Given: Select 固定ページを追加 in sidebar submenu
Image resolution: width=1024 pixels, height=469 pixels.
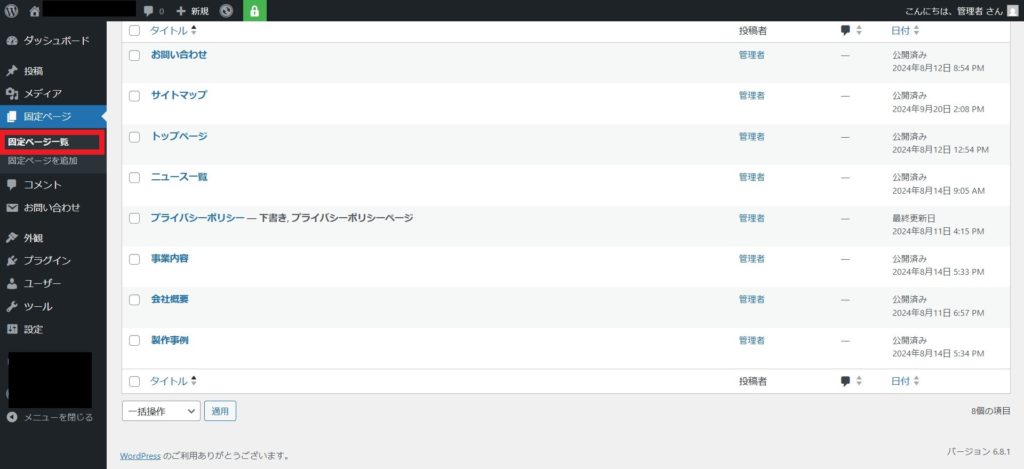Looking at the screenshot, I should (42, 161).
